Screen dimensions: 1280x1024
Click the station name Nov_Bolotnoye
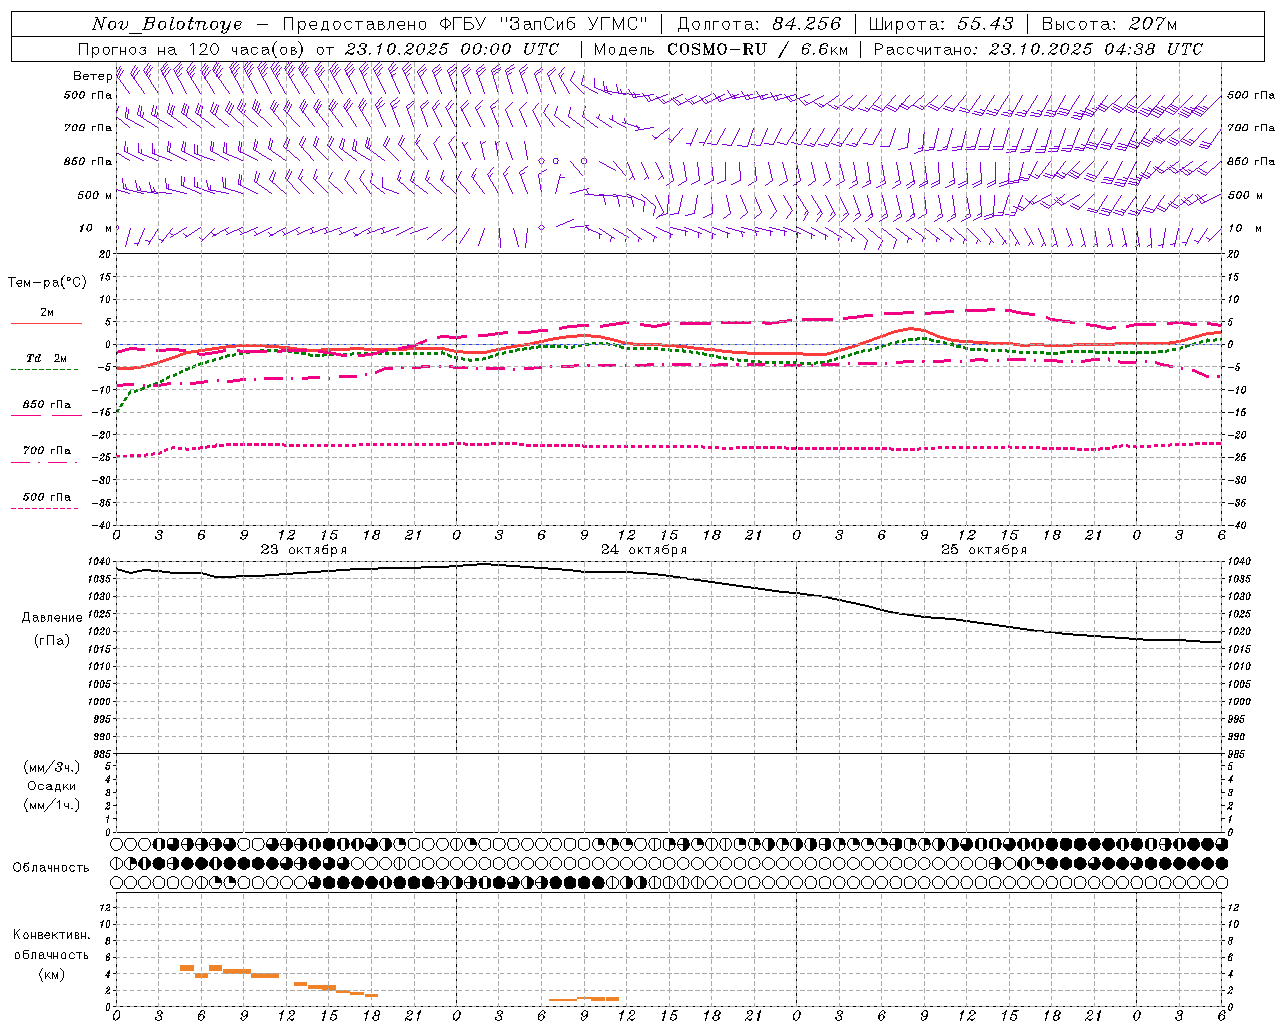[x=167, y=24]
